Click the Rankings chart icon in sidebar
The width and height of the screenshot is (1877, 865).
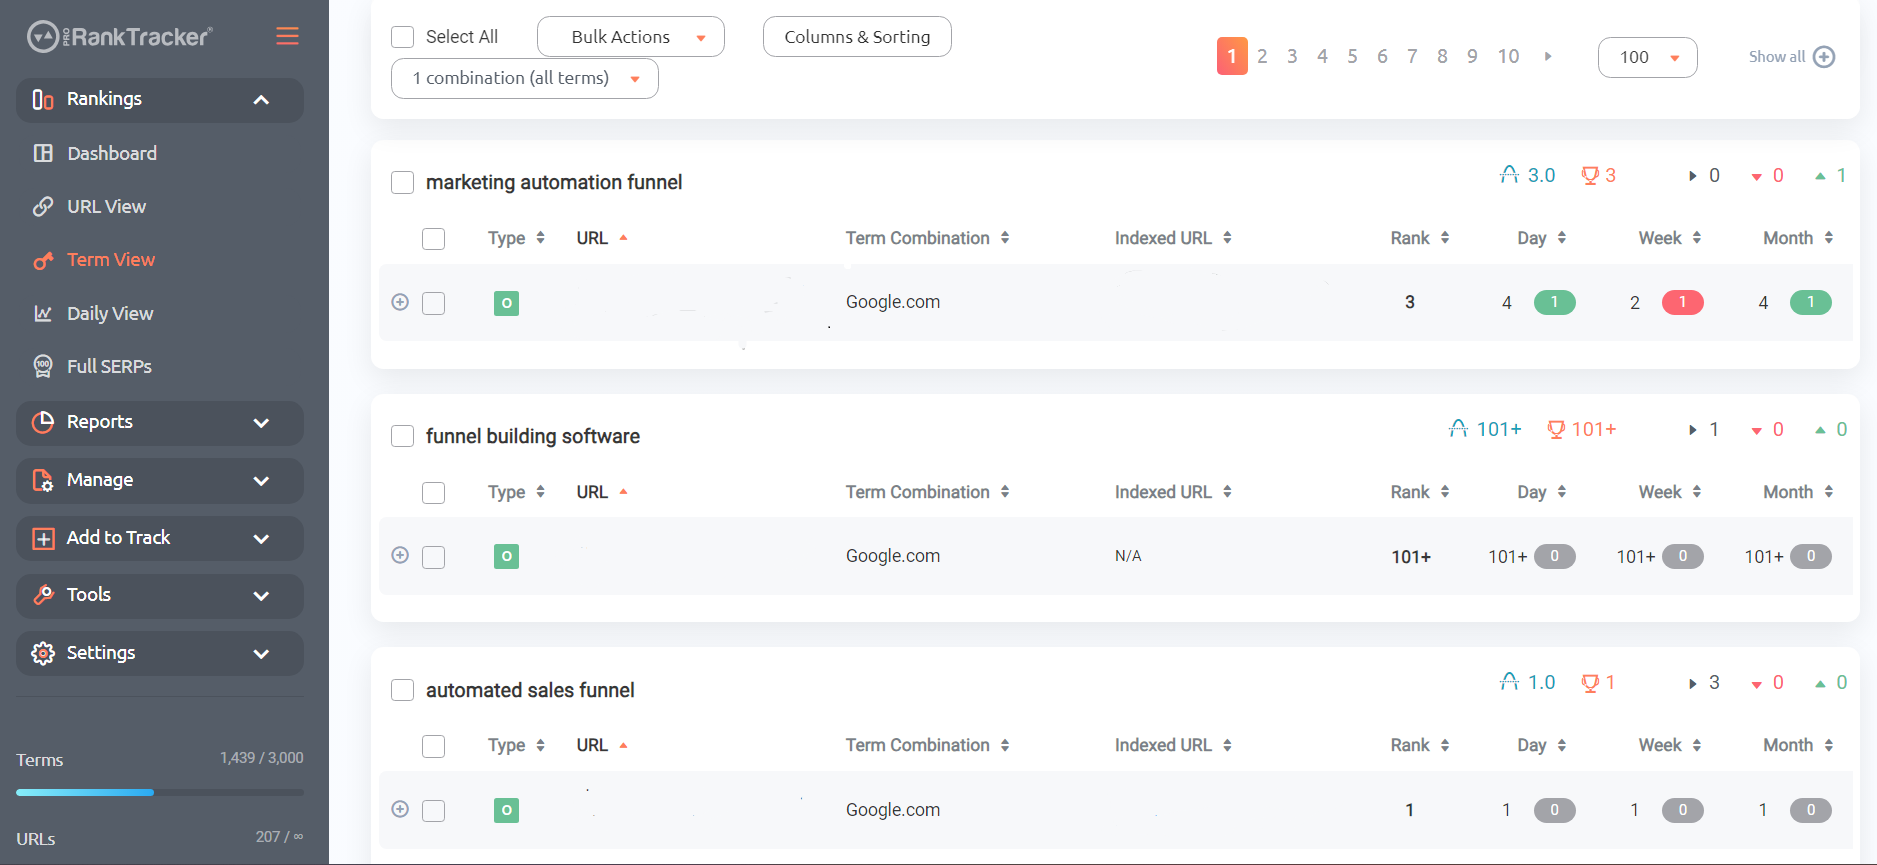click(x=43, y=100)
